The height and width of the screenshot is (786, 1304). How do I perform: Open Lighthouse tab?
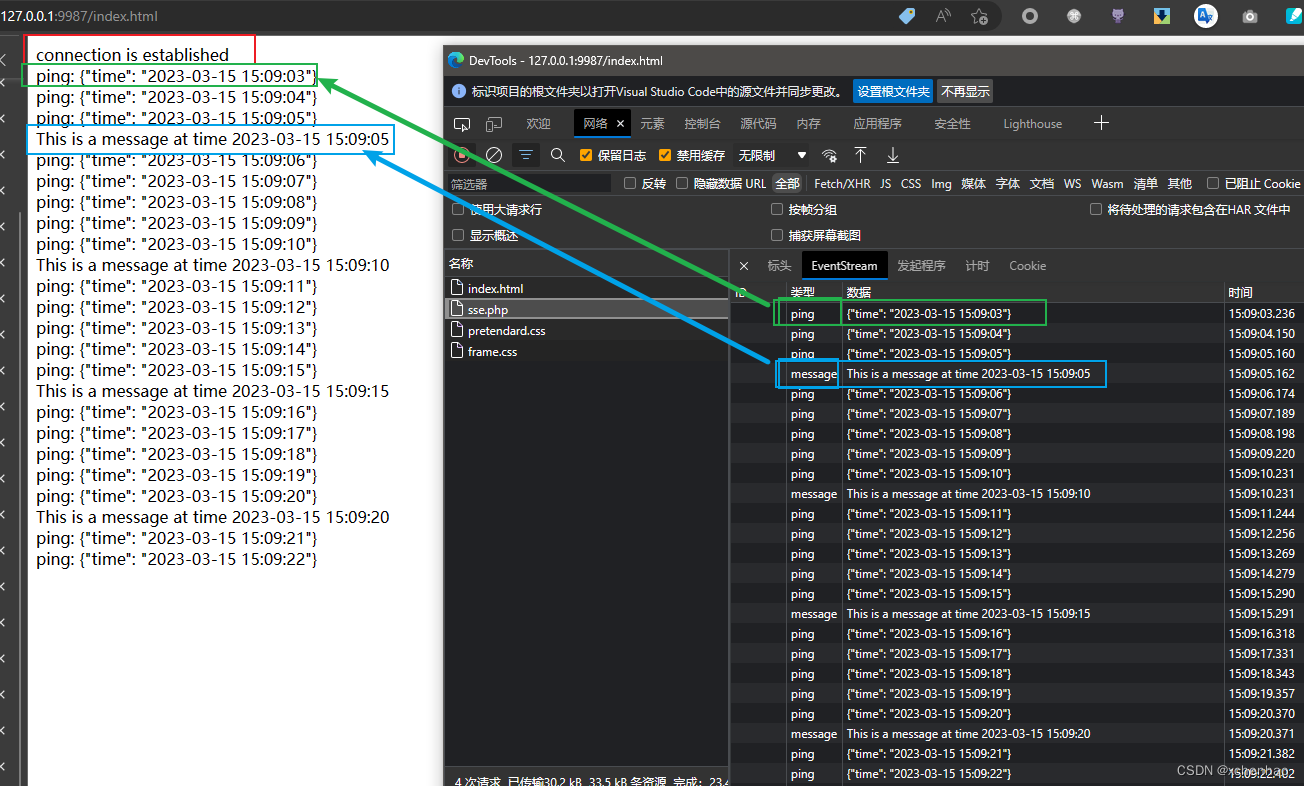[x=1033, y=124]
